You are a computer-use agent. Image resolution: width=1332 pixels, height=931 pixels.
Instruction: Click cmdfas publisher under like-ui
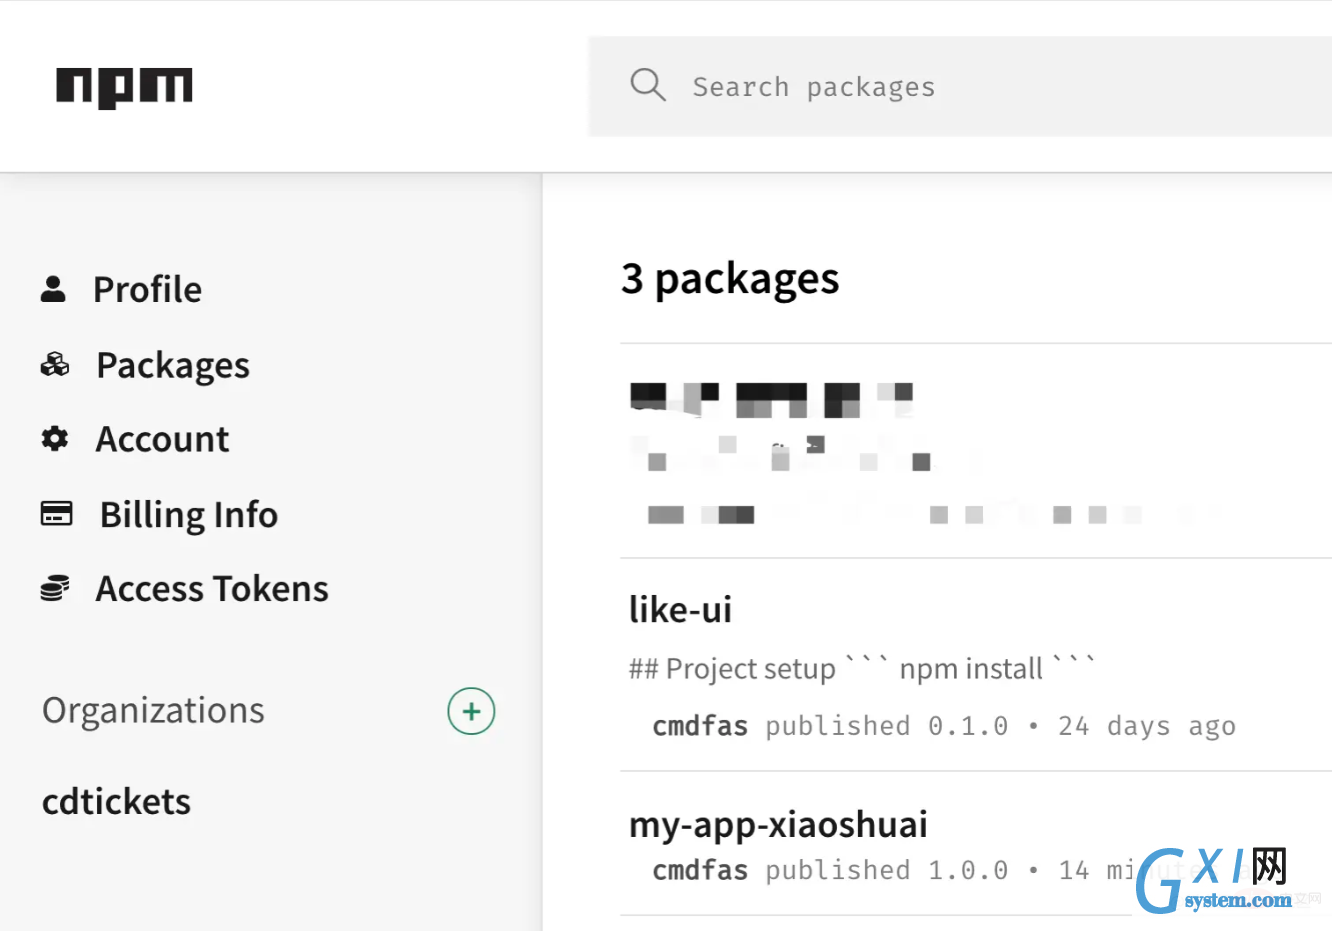pyautogui.click(x=700, y=726)
